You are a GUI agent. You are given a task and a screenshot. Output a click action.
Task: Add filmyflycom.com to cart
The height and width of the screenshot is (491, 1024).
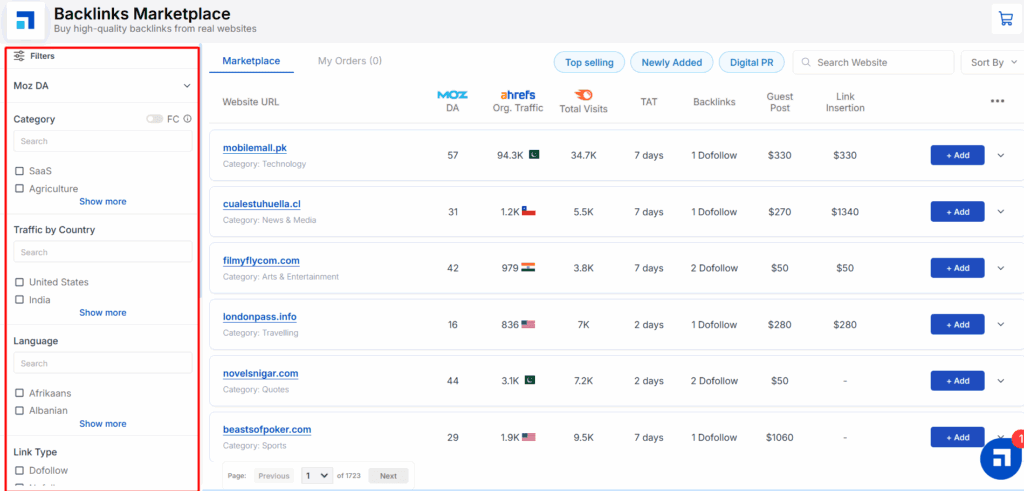tap(957, 268)
